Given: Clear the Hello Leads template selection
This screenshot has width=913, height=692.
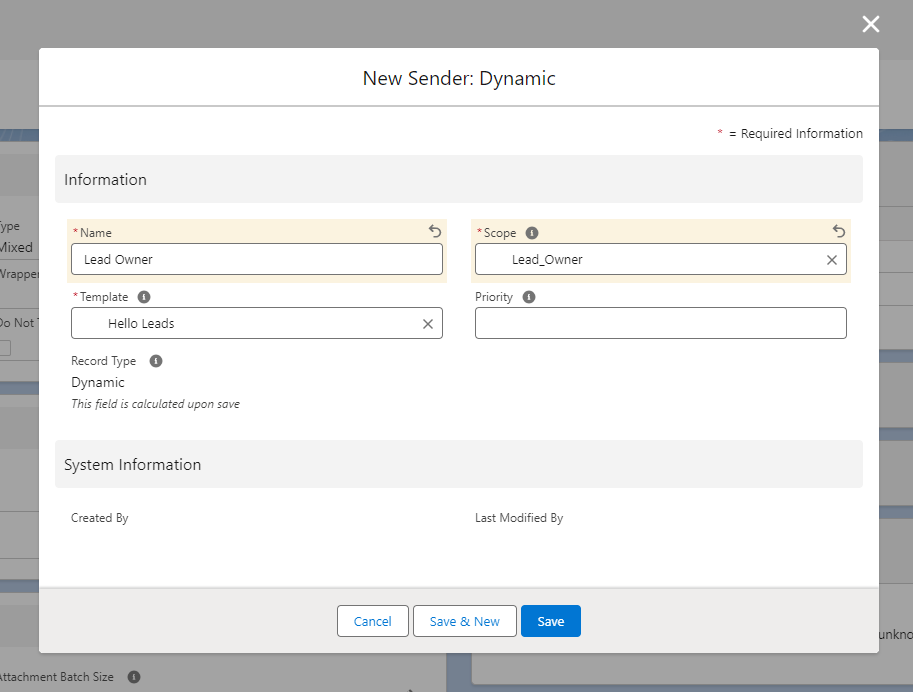Looking at the screenshot, I should [427, 324].
